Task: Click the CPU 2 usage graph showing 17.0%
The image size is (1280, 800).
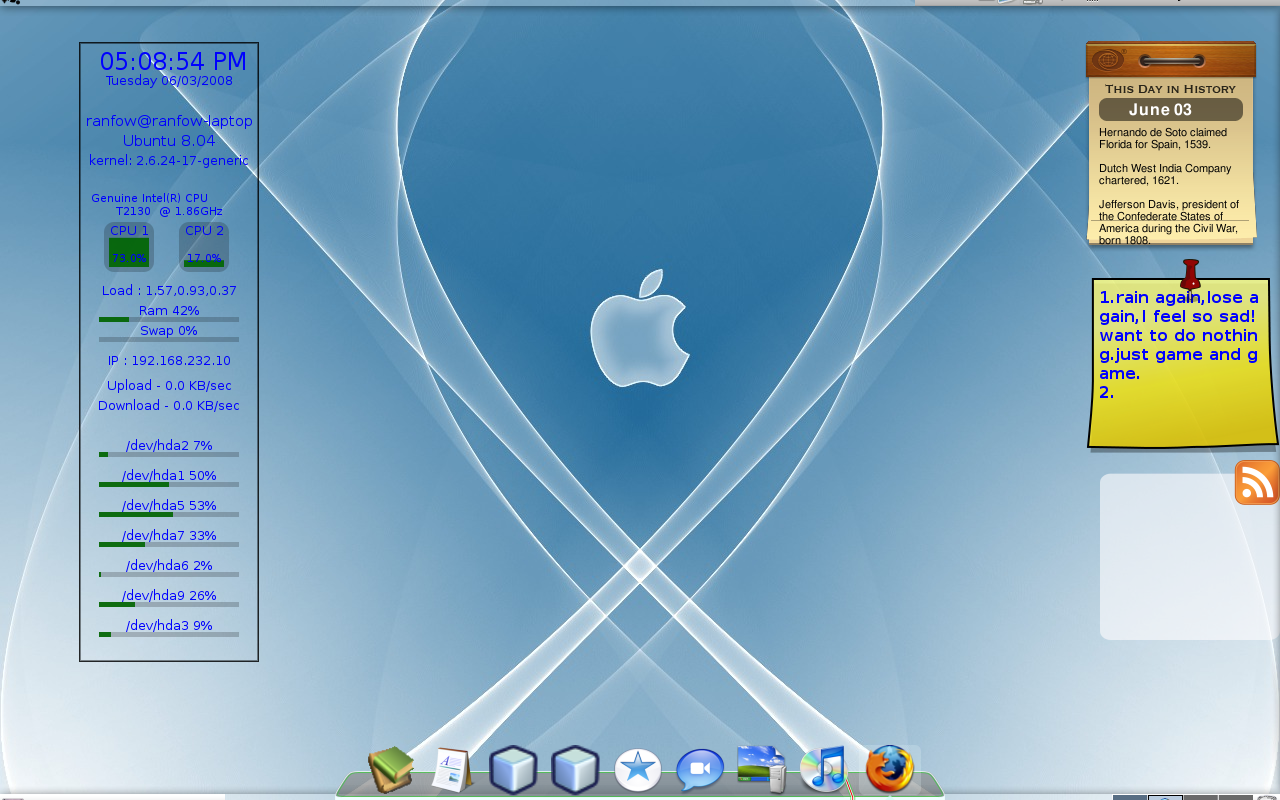Action: click(204, 247)
